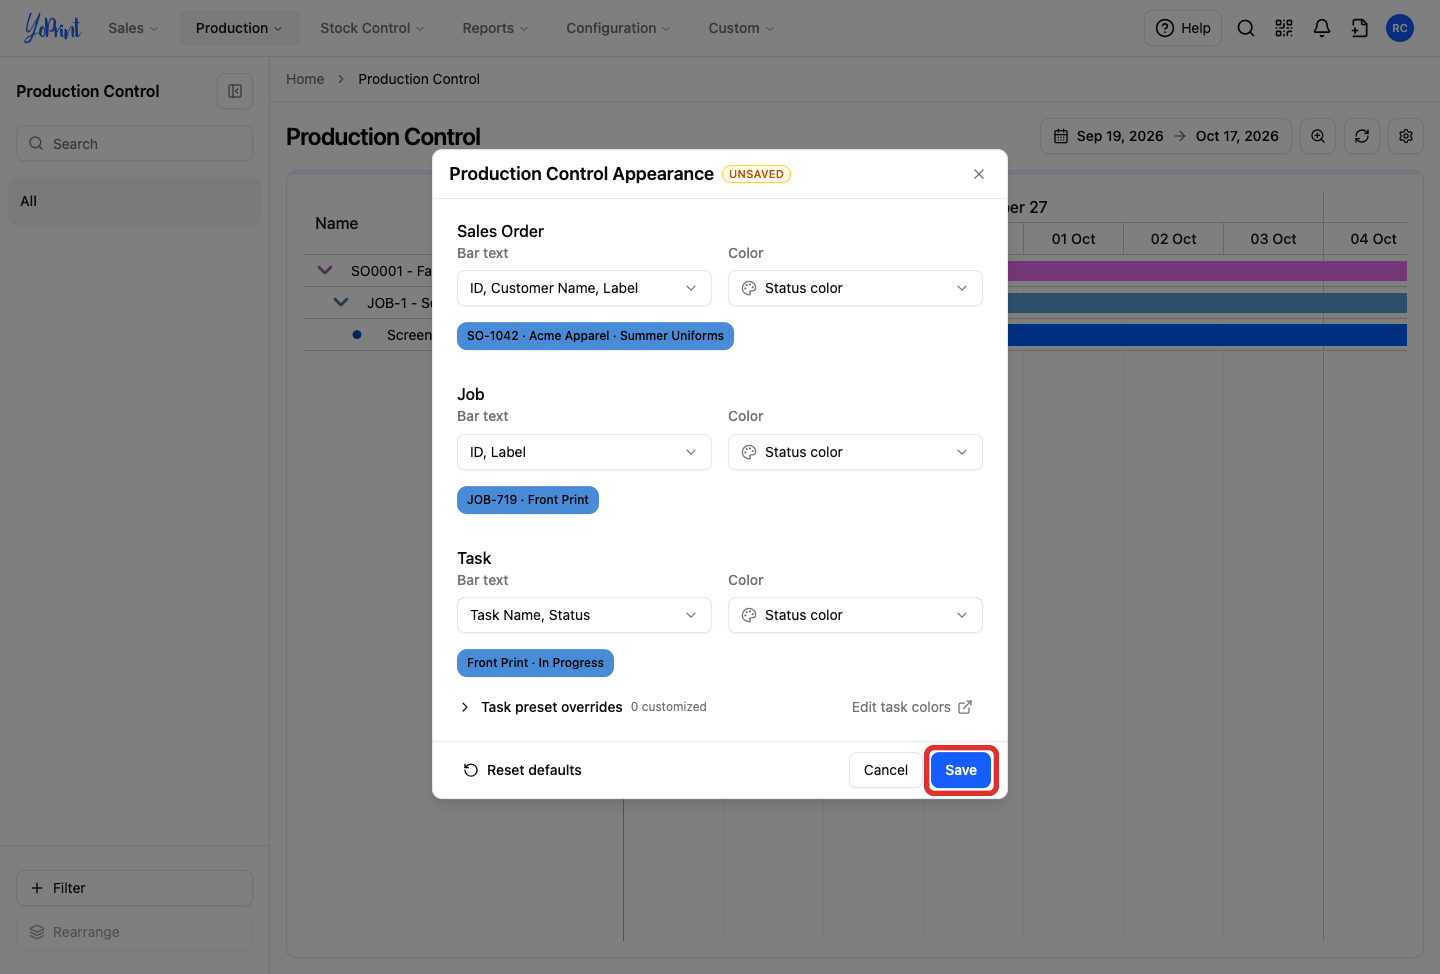Collapse the JOB-1 row
This screenshot has height=974, width=1440.
(x=341, y=302)
